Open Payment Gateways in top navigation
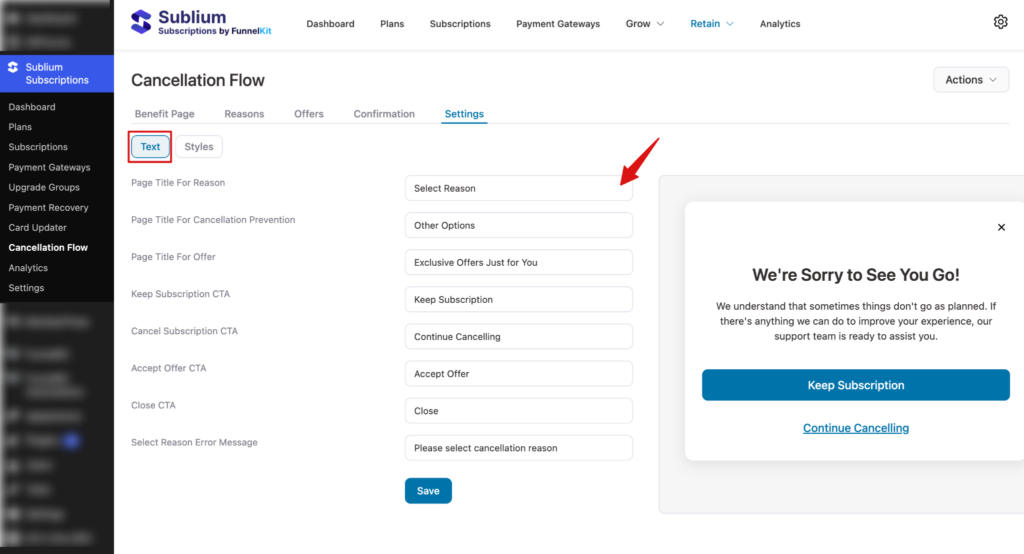Image resolution: width=1024 pixels, height=554 pixels. (x=558, y=24)
